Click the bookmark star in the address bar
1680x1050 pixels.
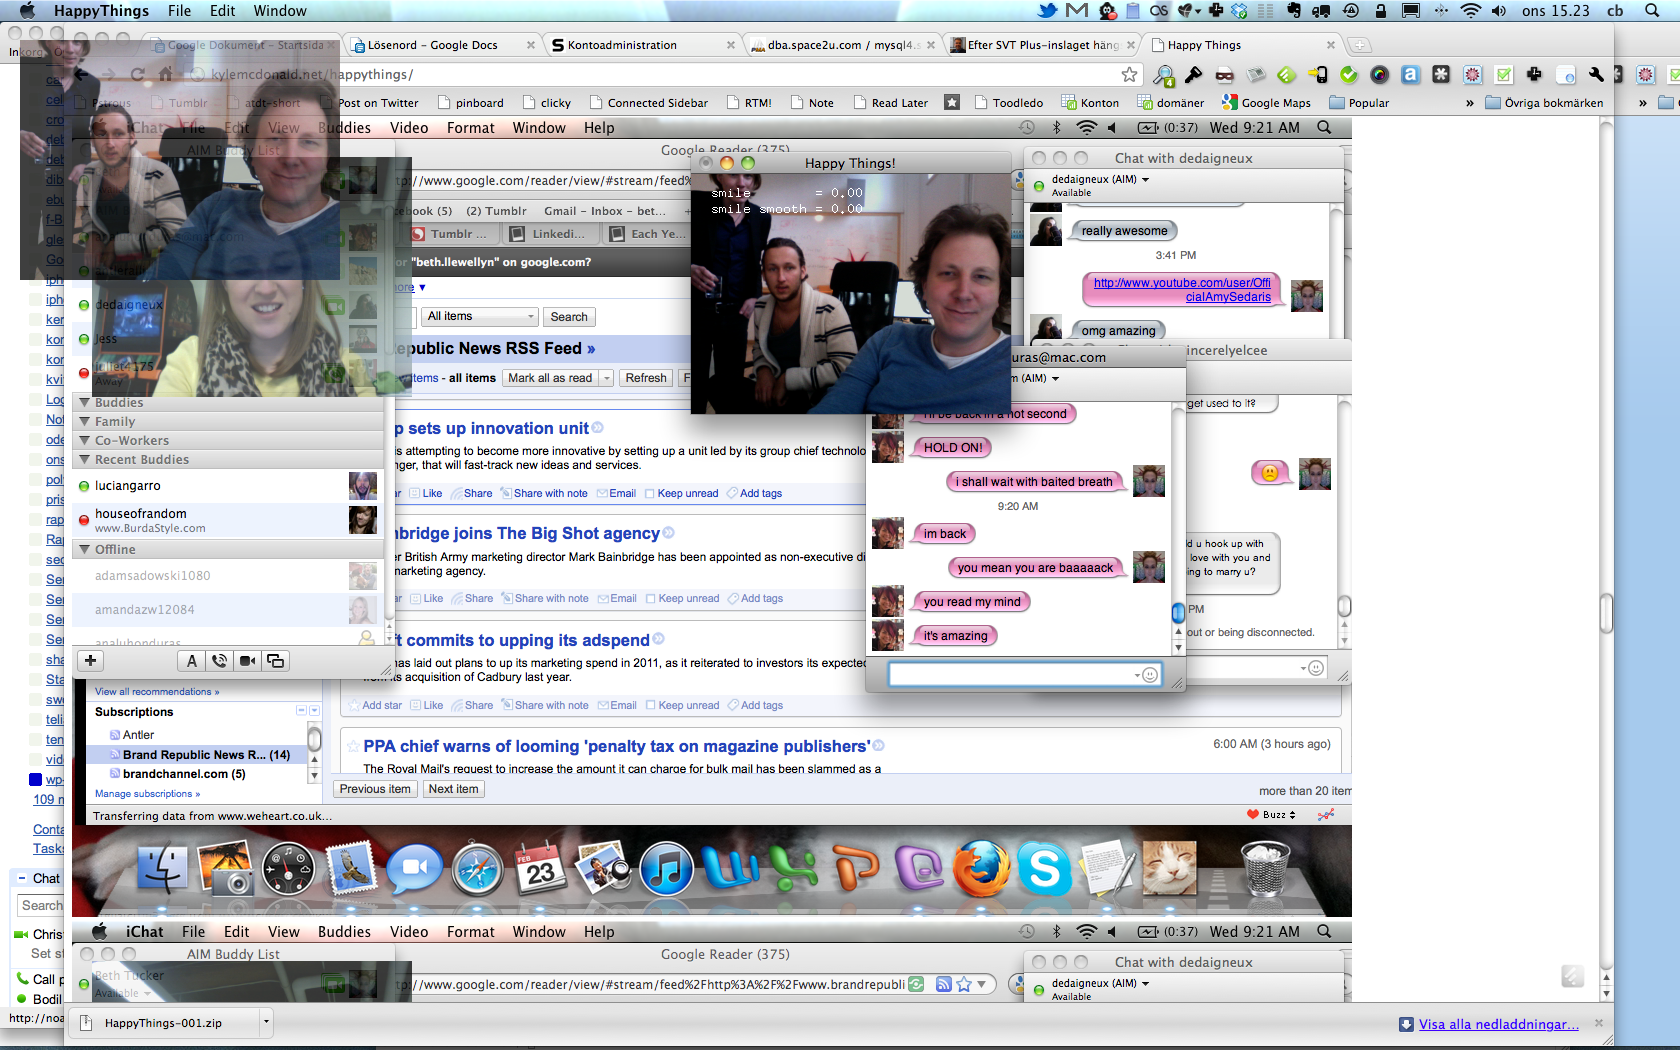tap(1129, 75)
